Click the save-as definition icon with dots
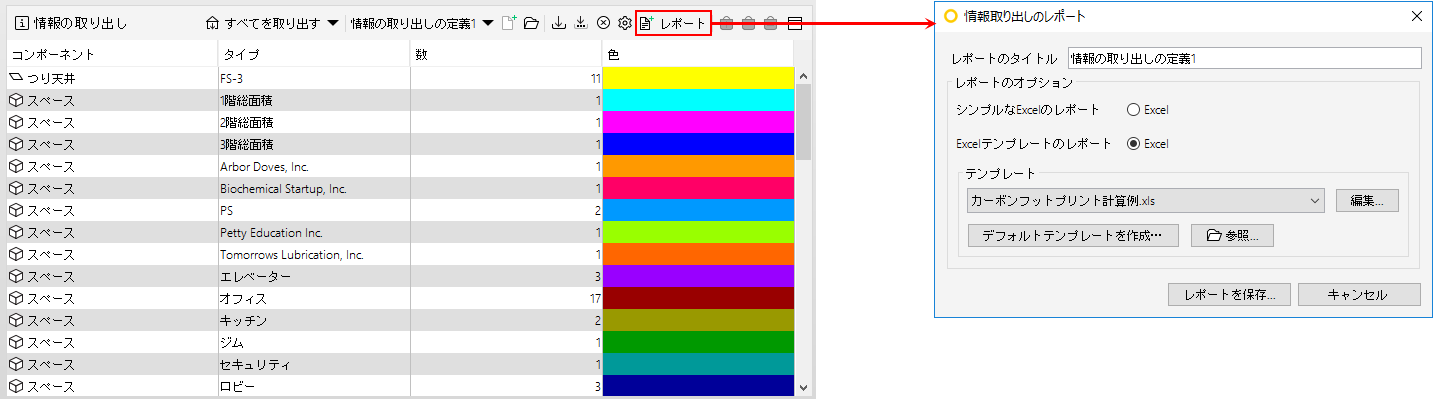Image resolution: width=1435 pixels, height=399 pixels. [x=581, y=23]
